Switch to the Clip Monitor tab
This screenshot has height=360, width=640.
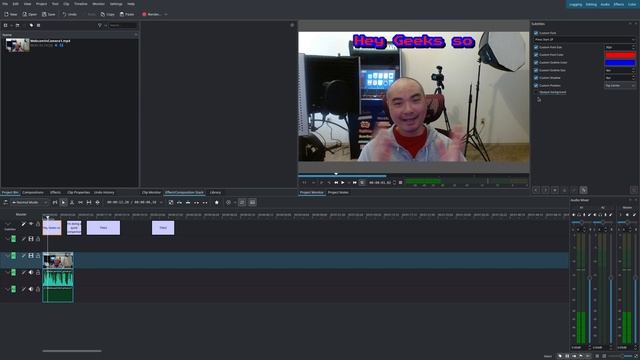coord(151,192)
